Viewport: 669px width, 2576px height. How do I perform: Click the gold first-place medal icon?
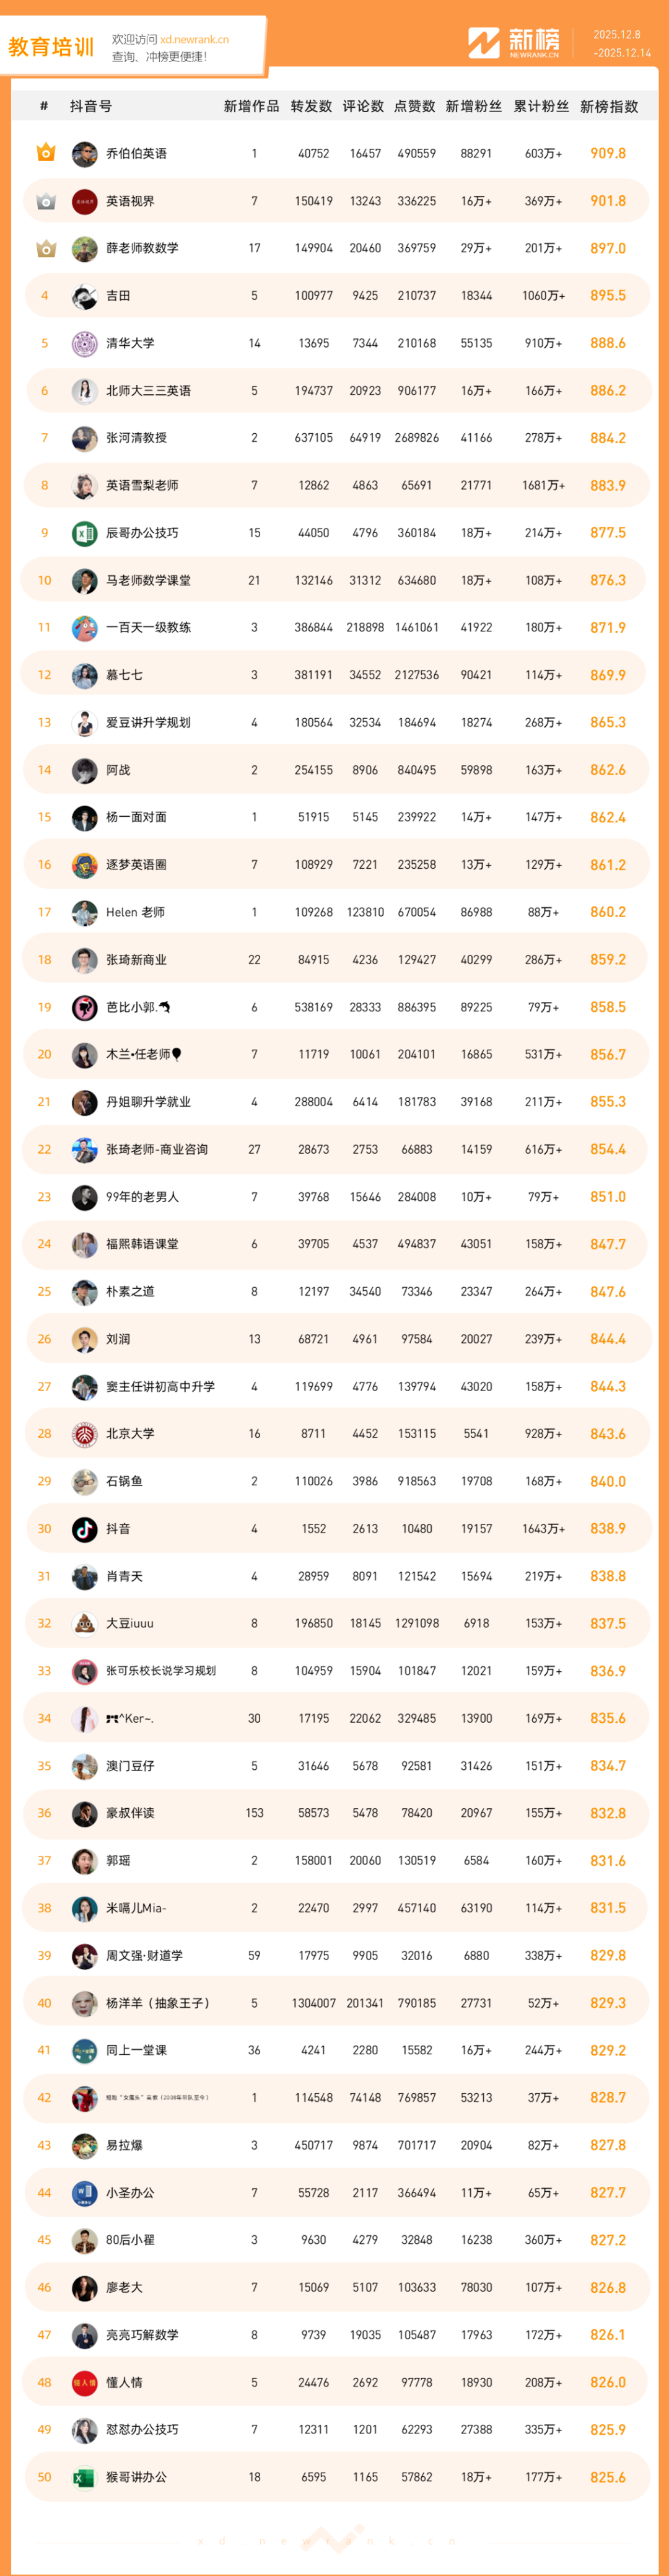(45, 153)
